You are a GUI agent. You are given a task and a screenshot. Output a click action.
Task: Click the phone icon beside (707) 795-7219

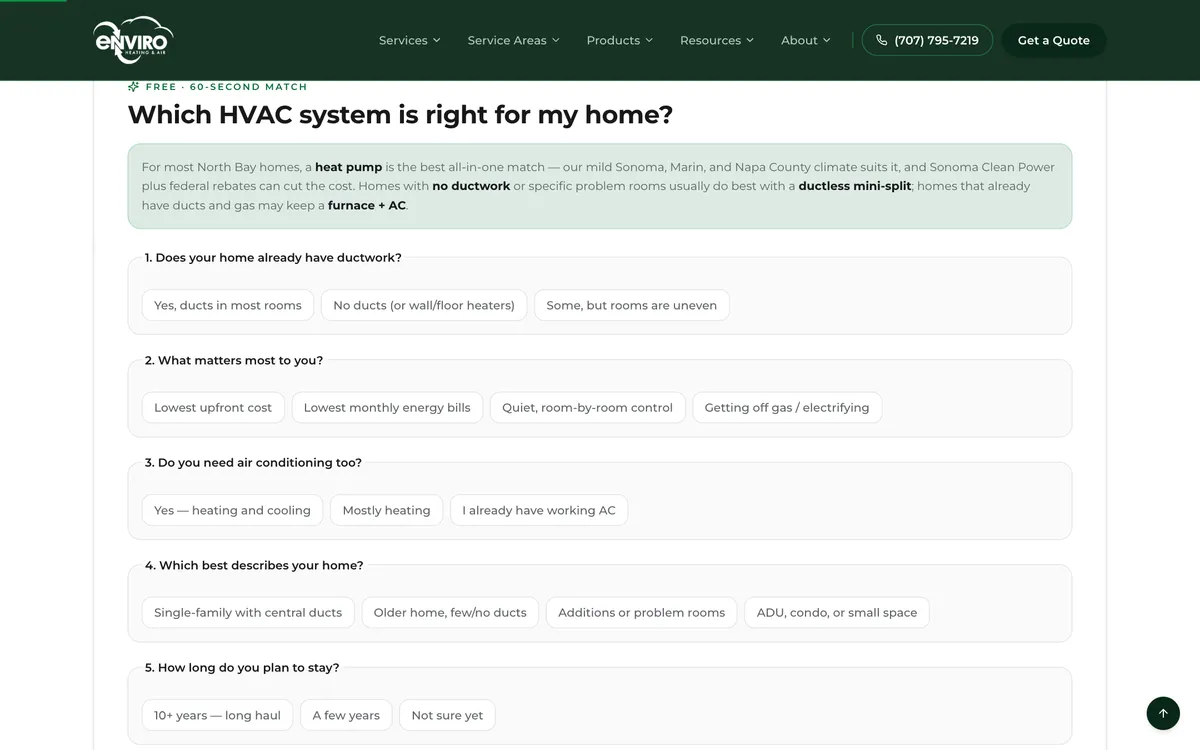[x=881, y=40]
